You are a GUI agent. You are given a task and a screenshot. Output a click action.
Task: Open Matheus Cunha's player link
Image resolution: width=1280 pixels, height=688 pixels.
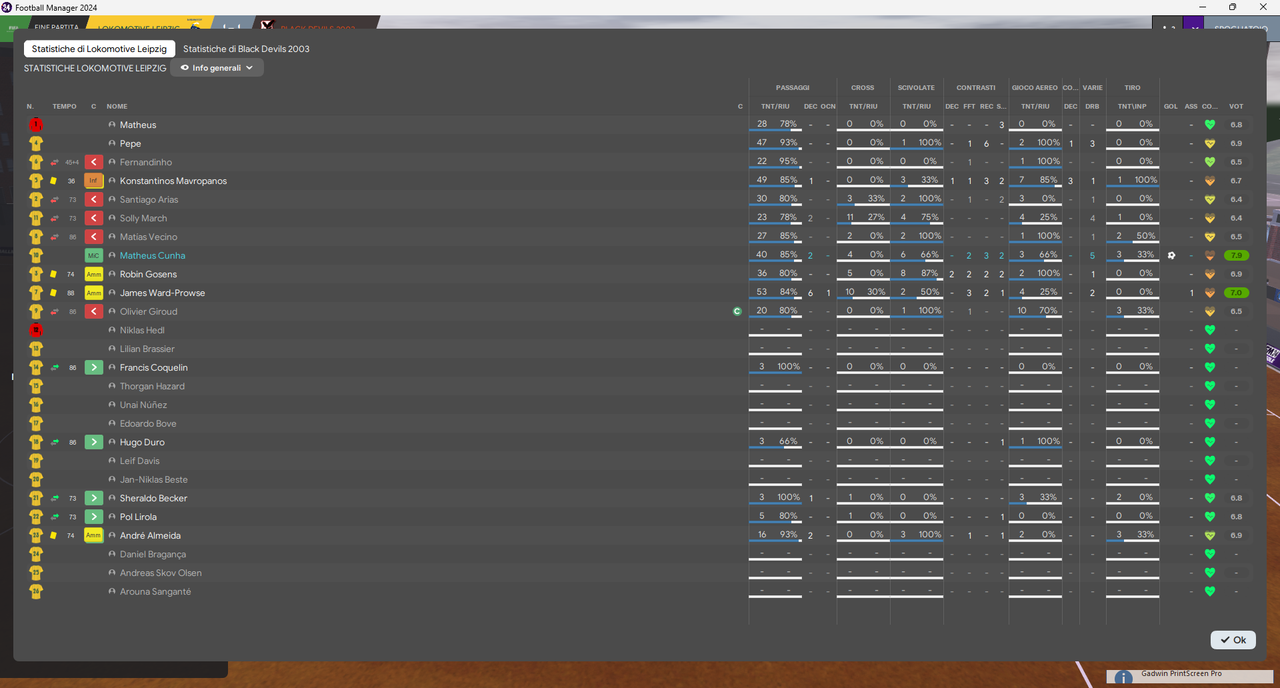[152, 255]
